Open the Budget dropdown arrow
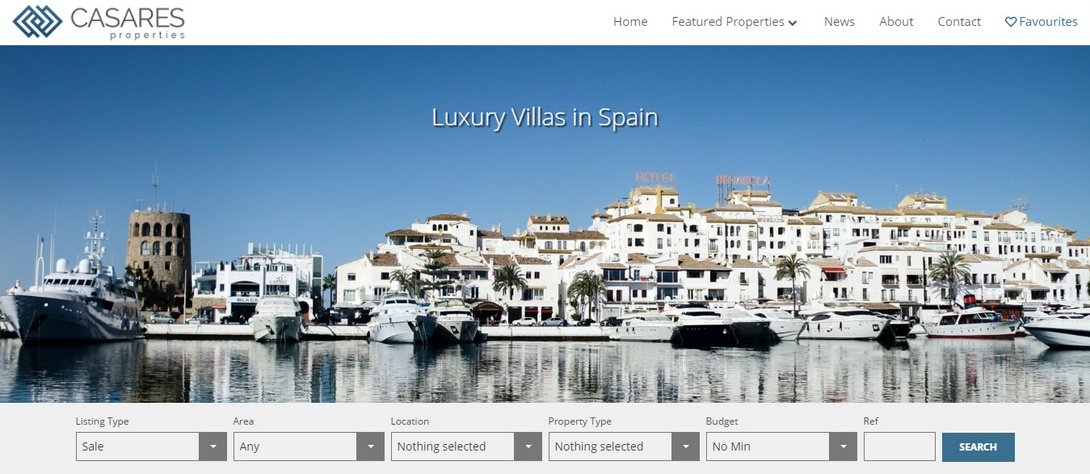This screenshot has width=1090, height=474. pos(843,447)
